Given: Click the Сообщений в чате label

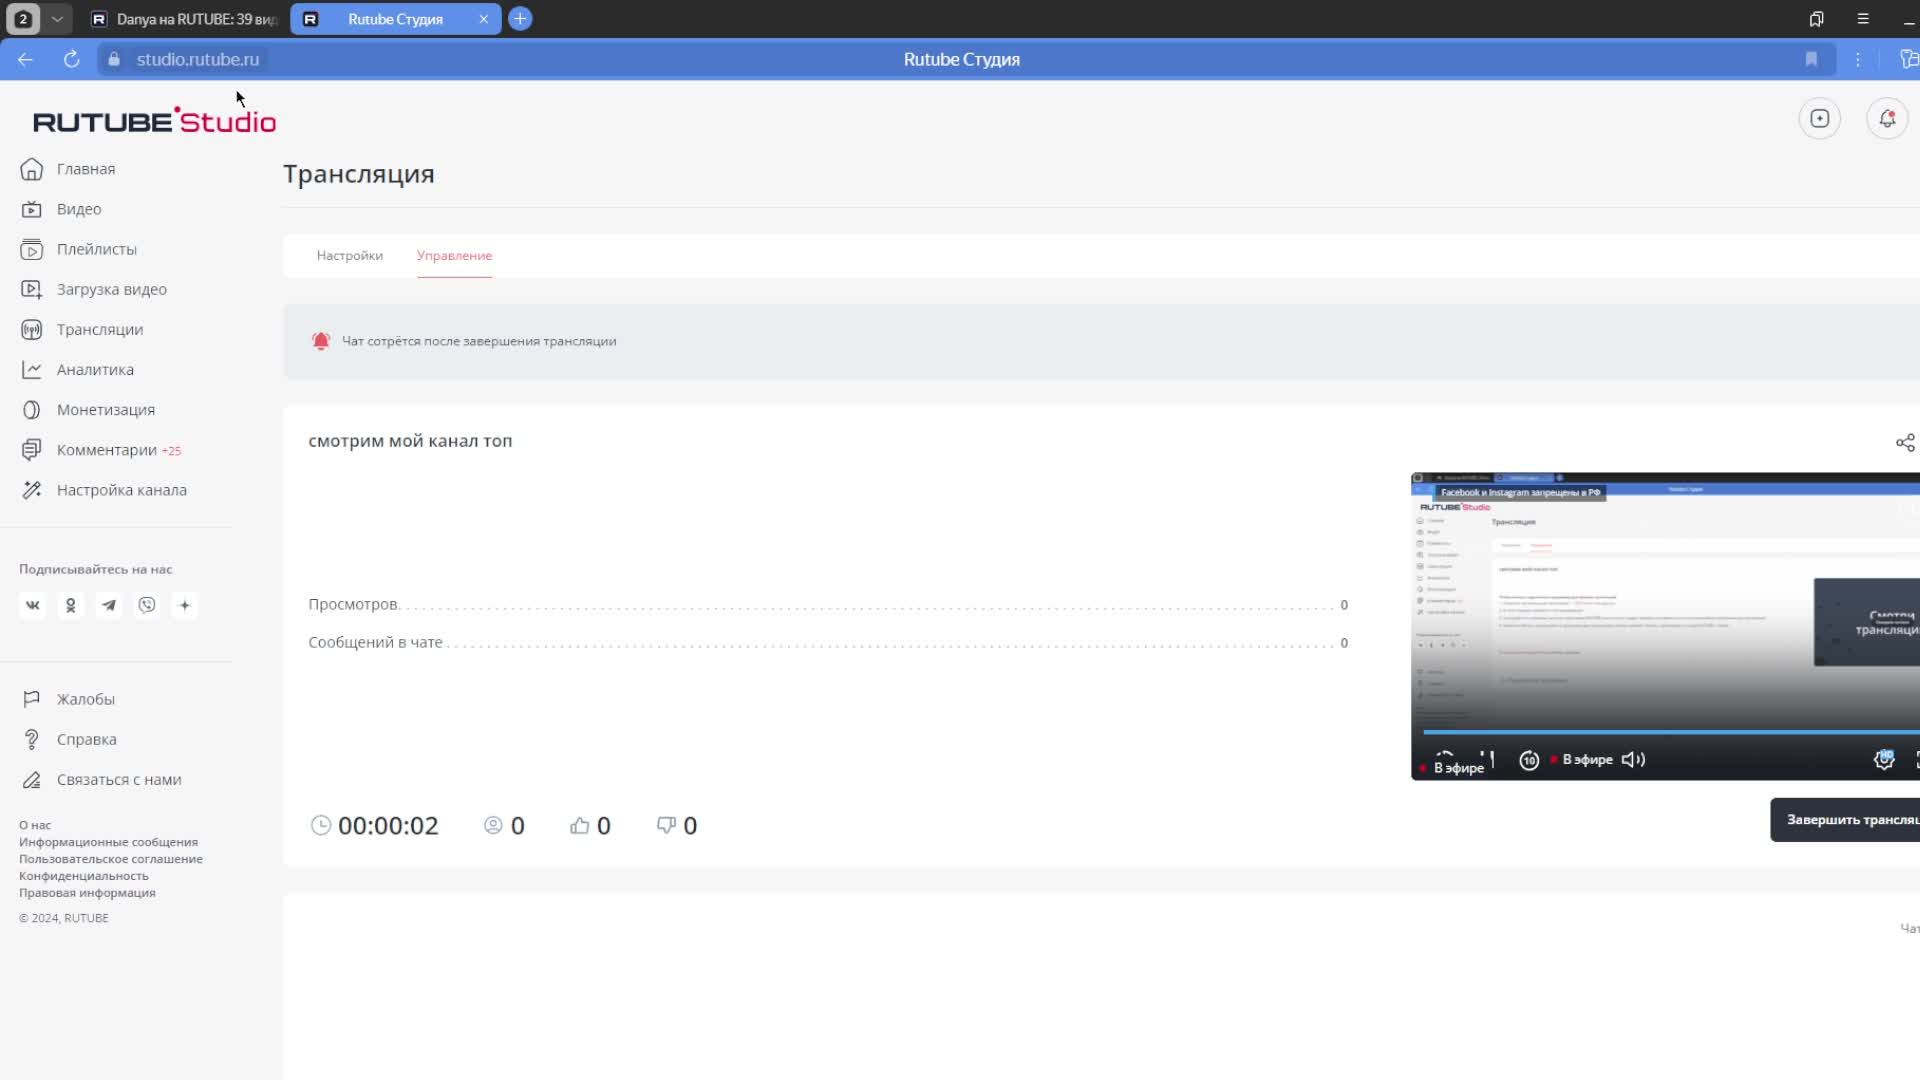Looking at the screenshot, I should [x=375, y=642].
